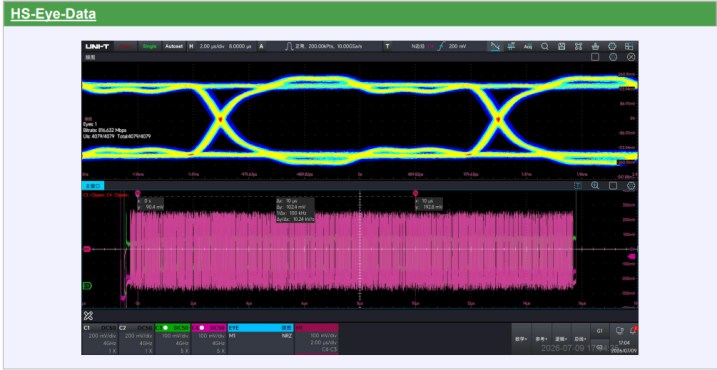The height and width of the screenshot is (370, 717).
Task: Click the magnifier search icon in top toolbar
Action: tap(545, 46)
